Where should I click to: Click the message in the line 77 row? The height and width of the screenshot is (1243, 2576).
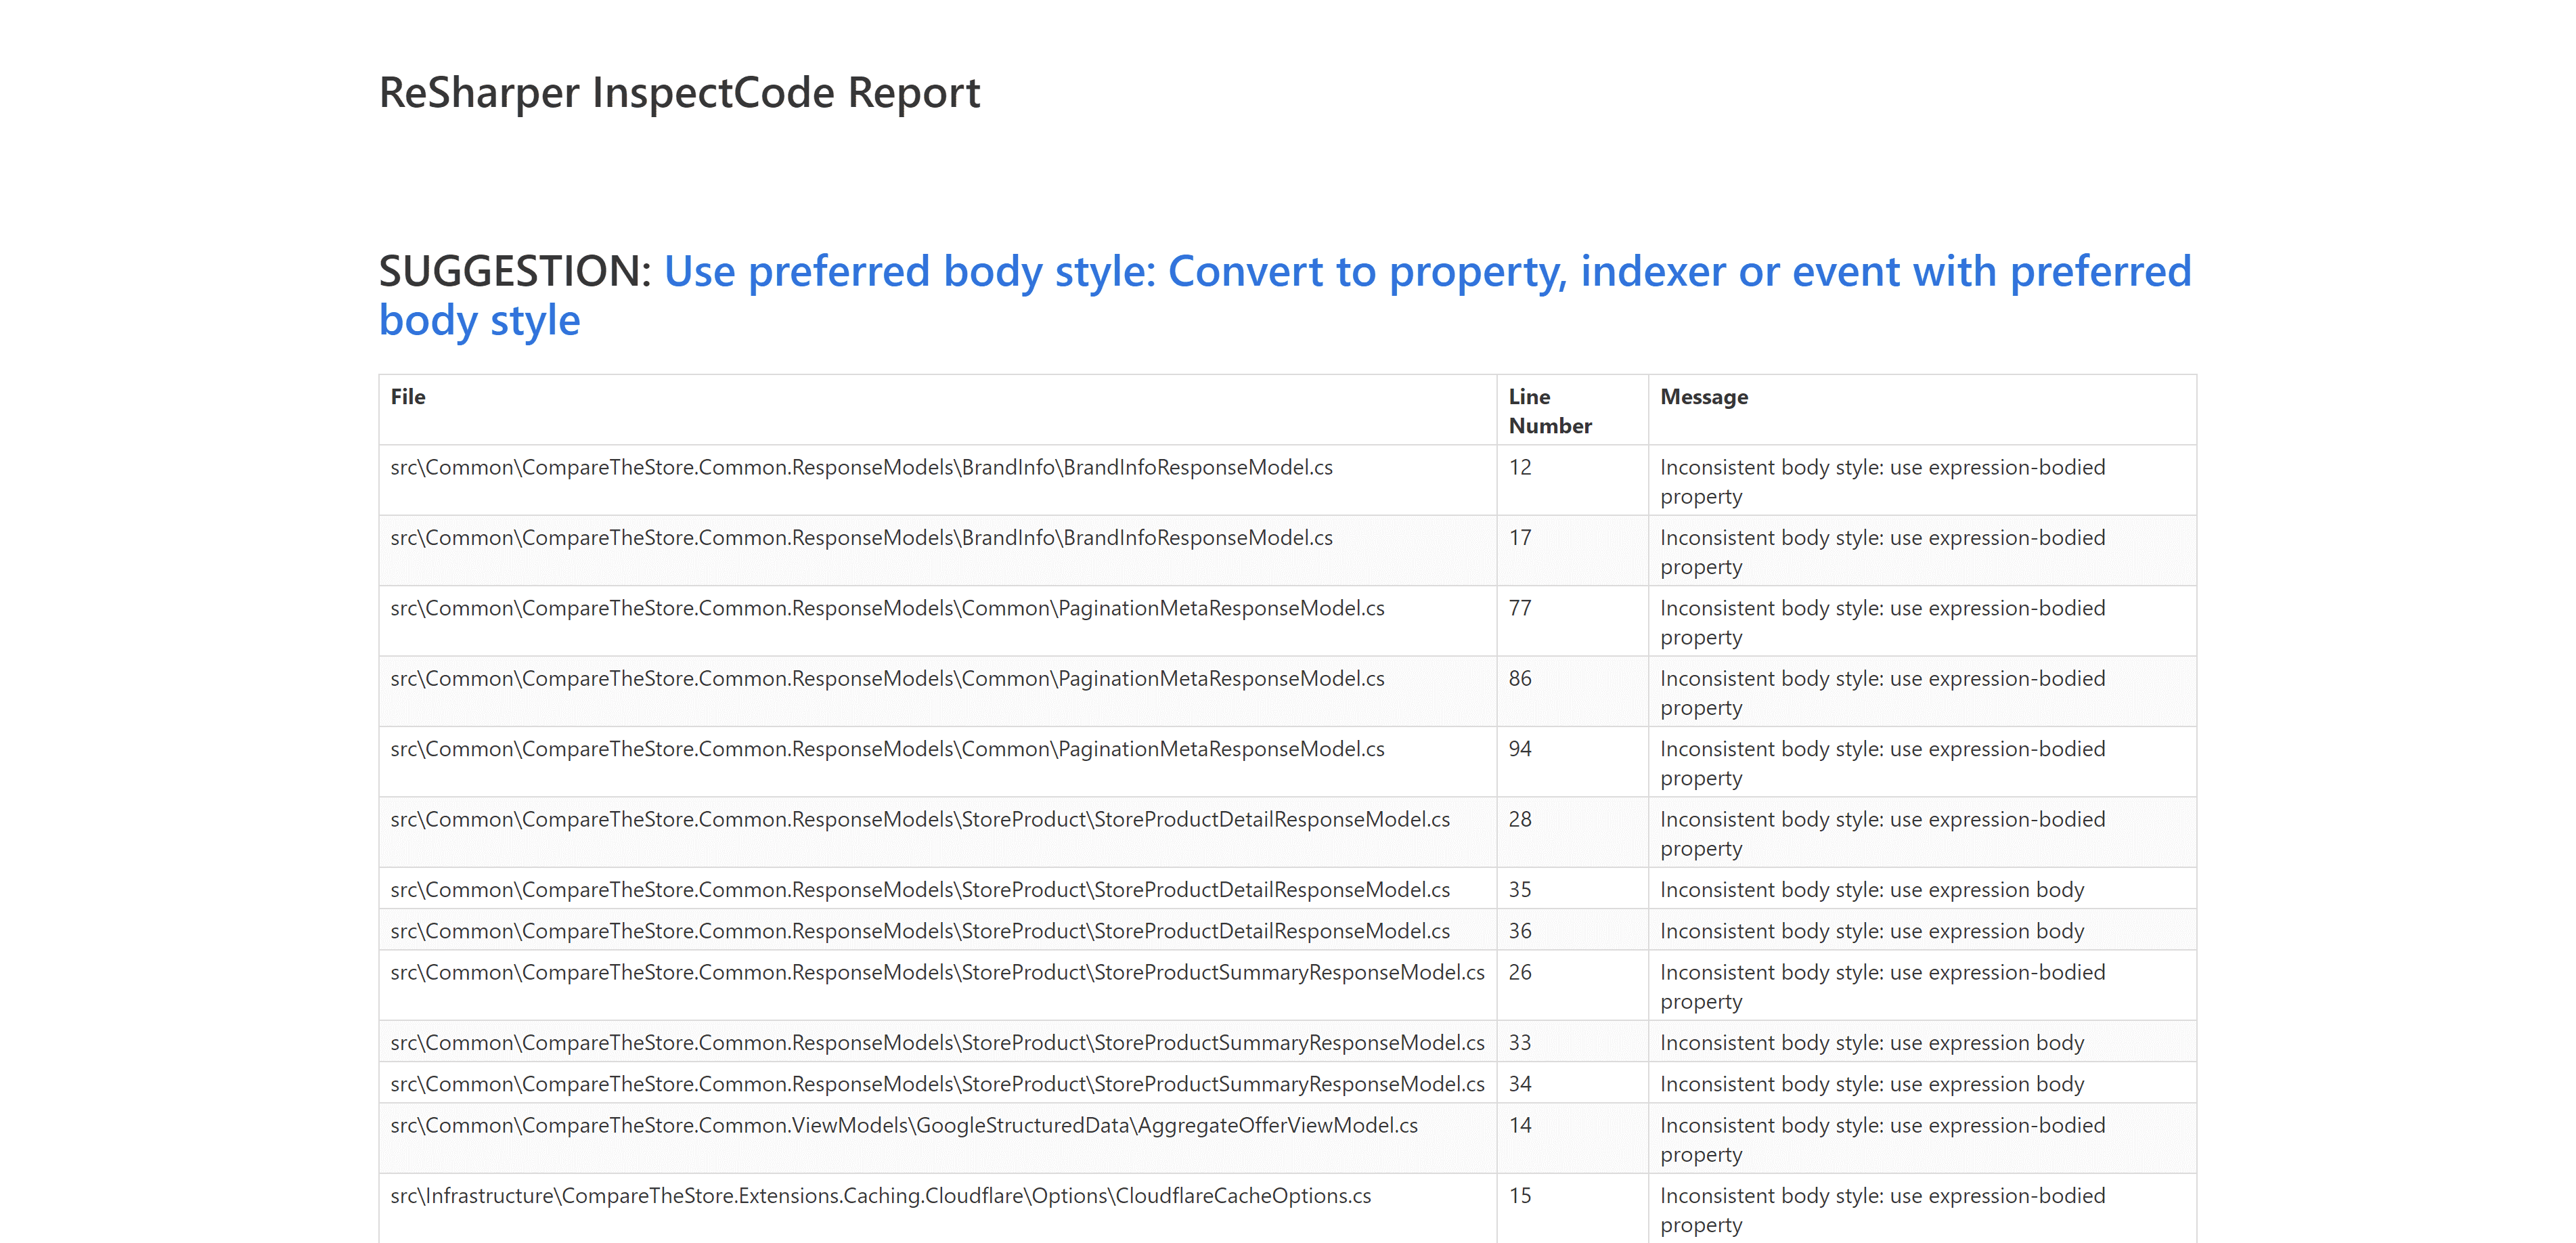pos(1882,622)
